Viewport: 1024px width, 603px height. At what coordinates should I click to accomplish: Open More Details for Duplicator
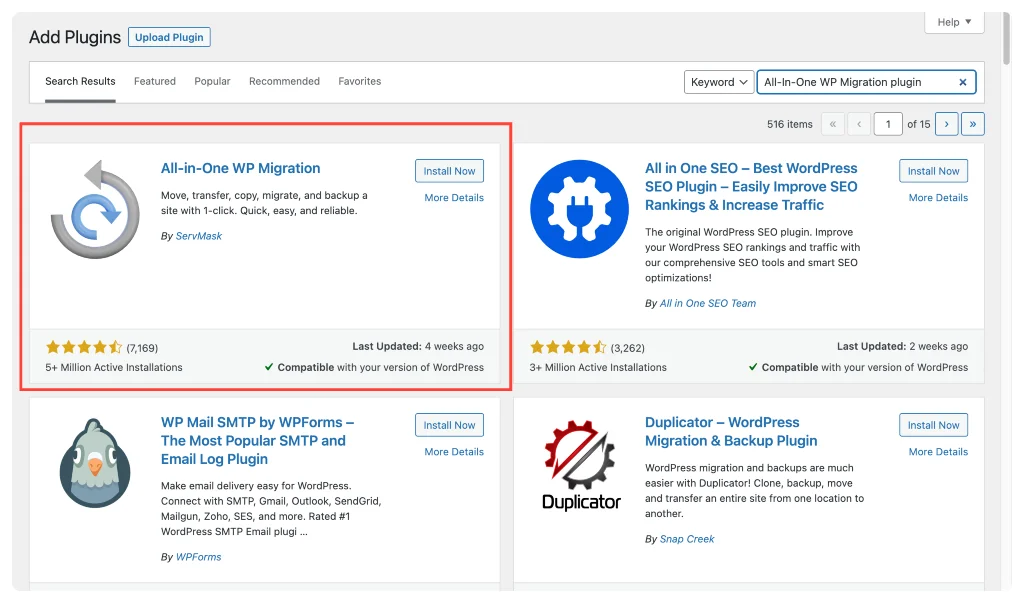(938, 452)
